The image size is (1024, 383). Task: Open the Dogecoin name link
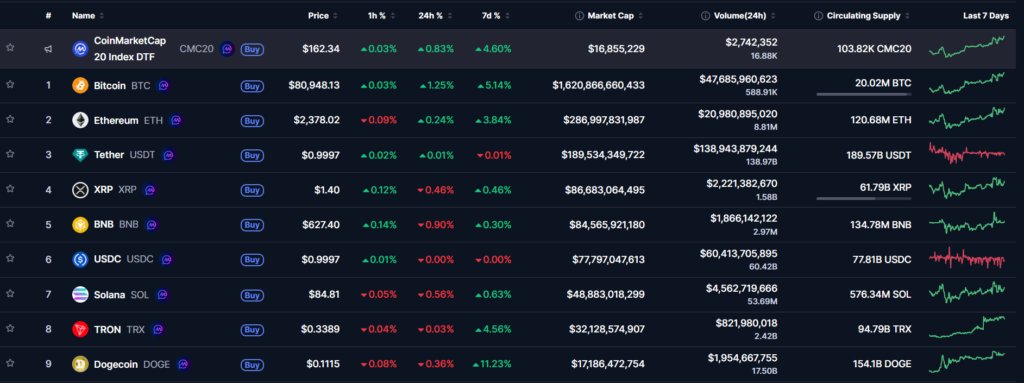click(x=116, y=364)
